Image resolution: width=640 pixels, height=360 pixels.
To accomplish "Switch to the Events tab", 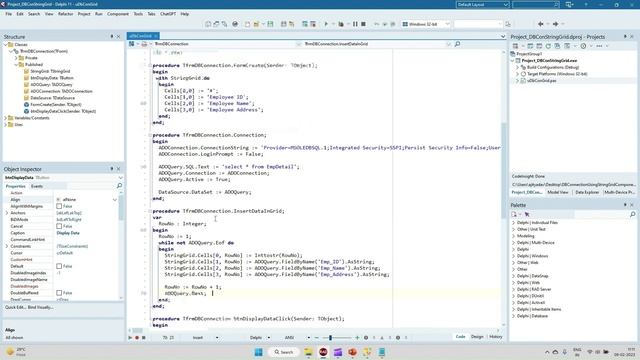I will (37, 186).
